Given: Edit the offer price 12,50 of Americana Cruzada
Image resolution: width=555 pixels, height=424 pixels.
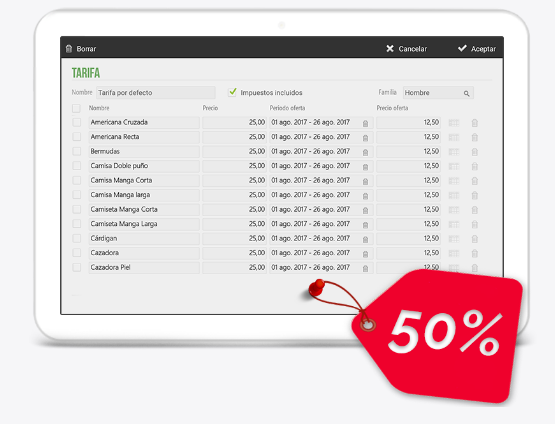Looking at the screenshot, I should coord(408,122).
